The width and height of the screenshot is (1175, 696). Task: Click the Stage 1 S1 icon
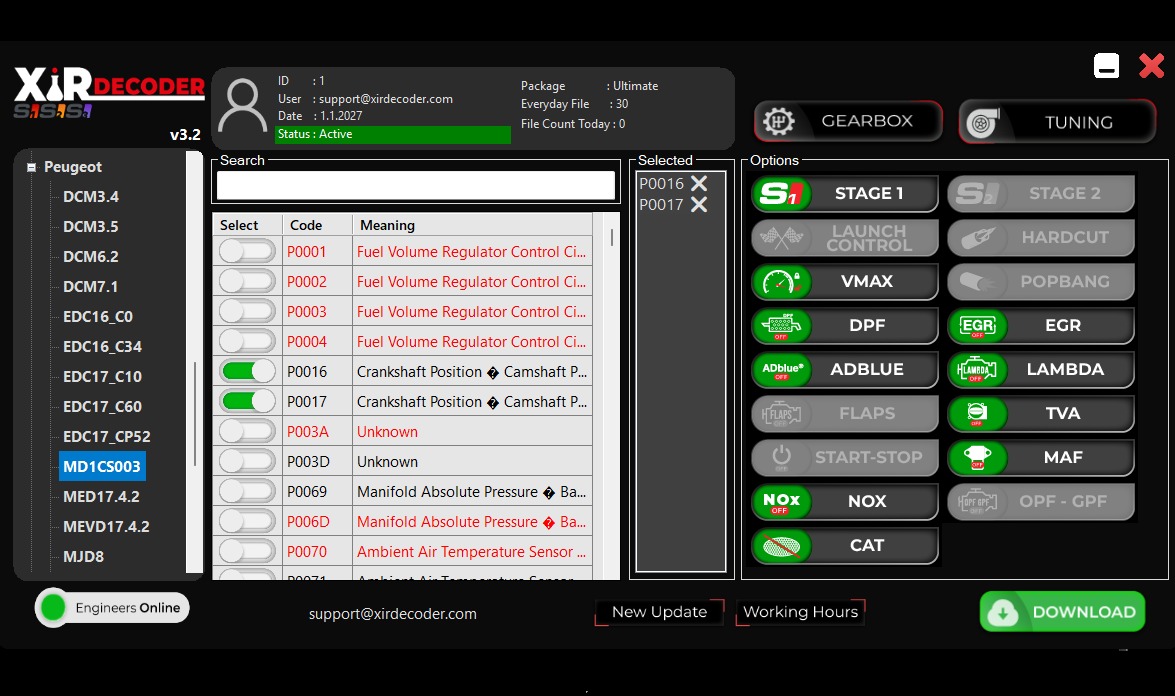(x=782, y=194)
